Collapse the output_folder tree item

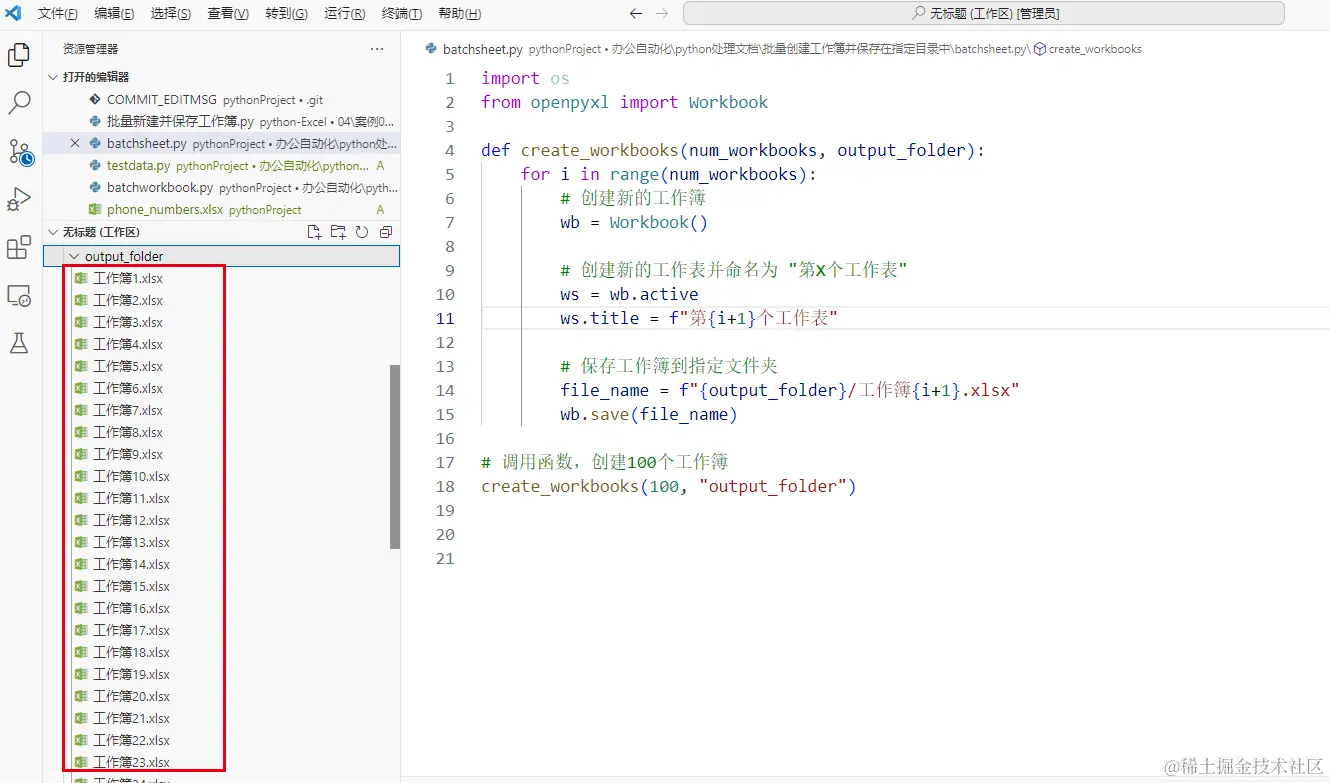coord(72,256)
